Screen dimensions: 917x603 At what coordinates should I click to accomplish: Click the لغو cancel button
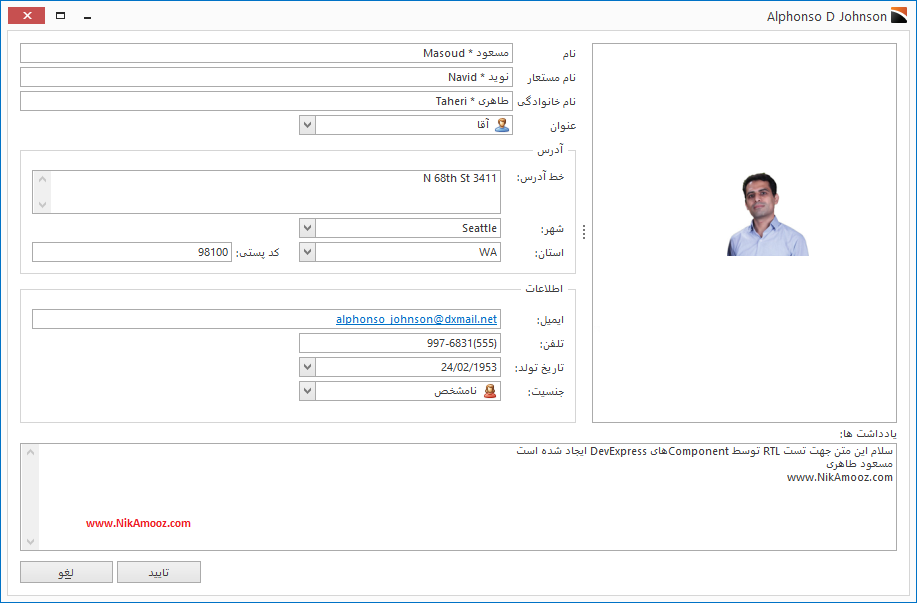click(x=66, y=572)
